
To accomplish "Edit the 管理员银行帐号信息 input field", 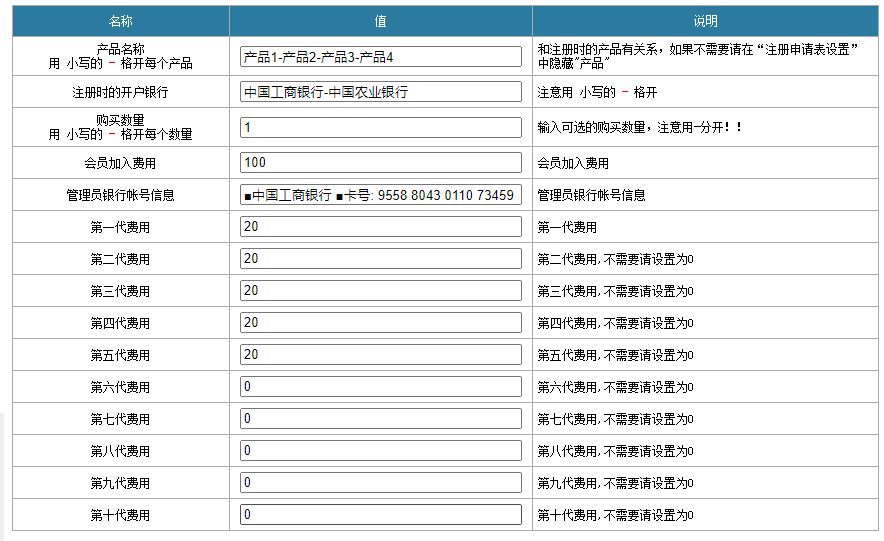I will pos(381,196).
